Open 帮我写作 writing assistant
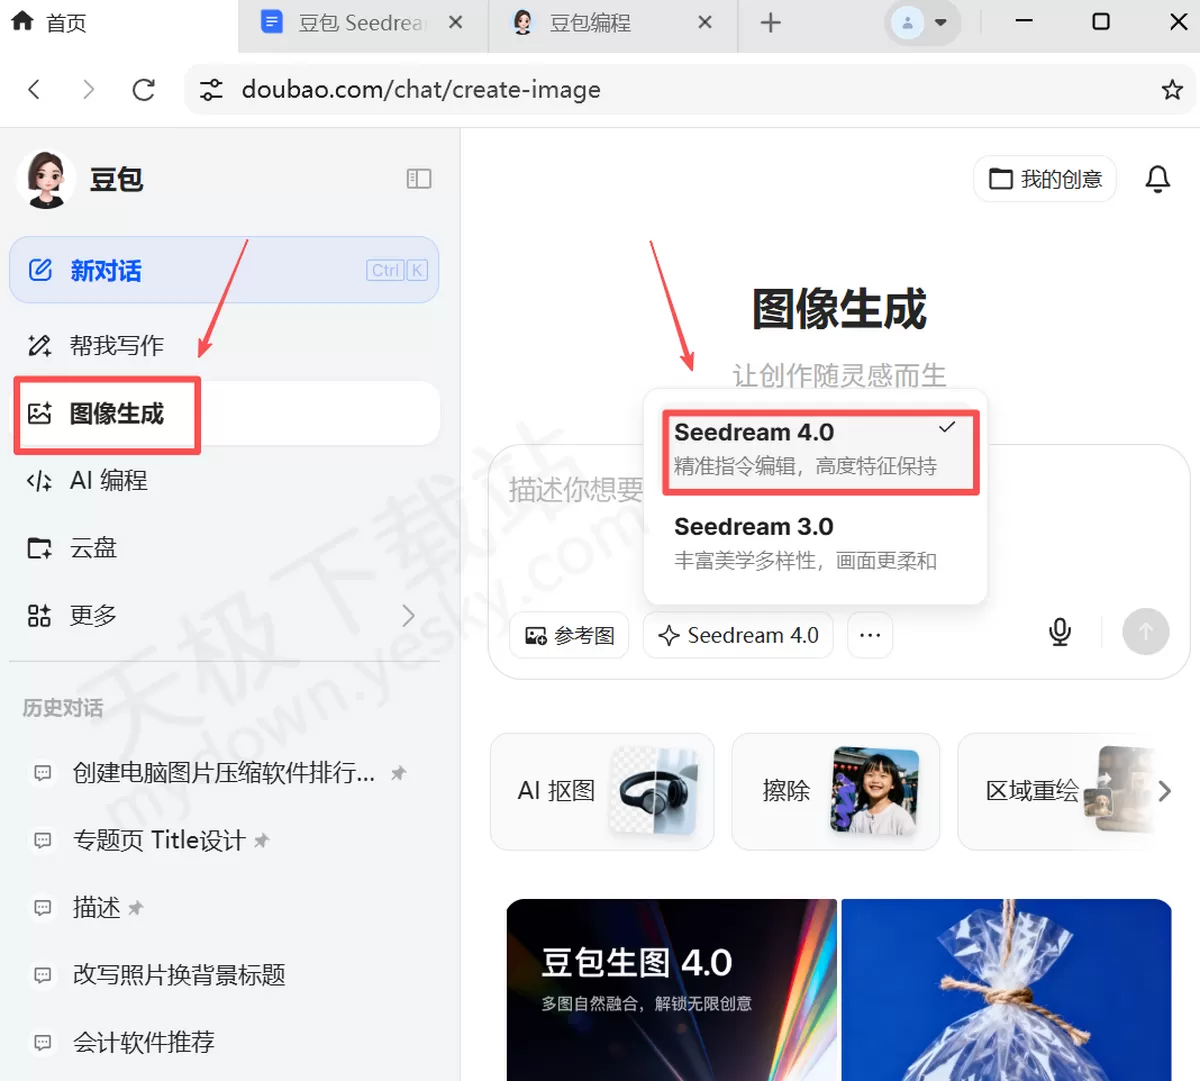 tap(224, 346)
